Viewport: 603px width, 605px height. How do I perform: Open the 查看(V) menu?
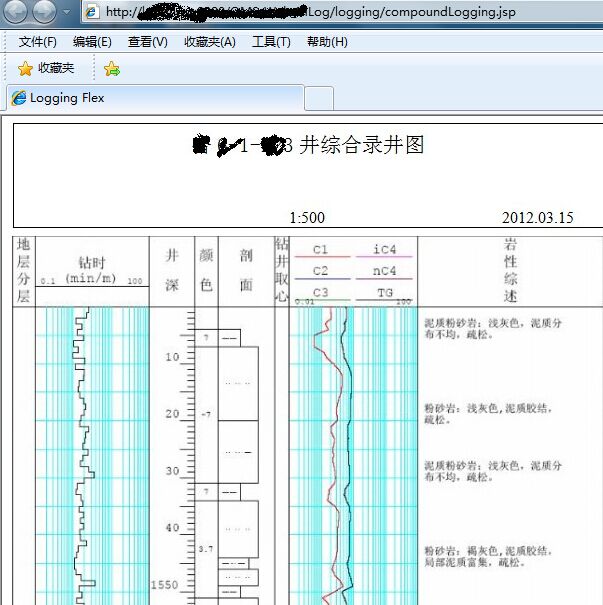pos(148,42)
